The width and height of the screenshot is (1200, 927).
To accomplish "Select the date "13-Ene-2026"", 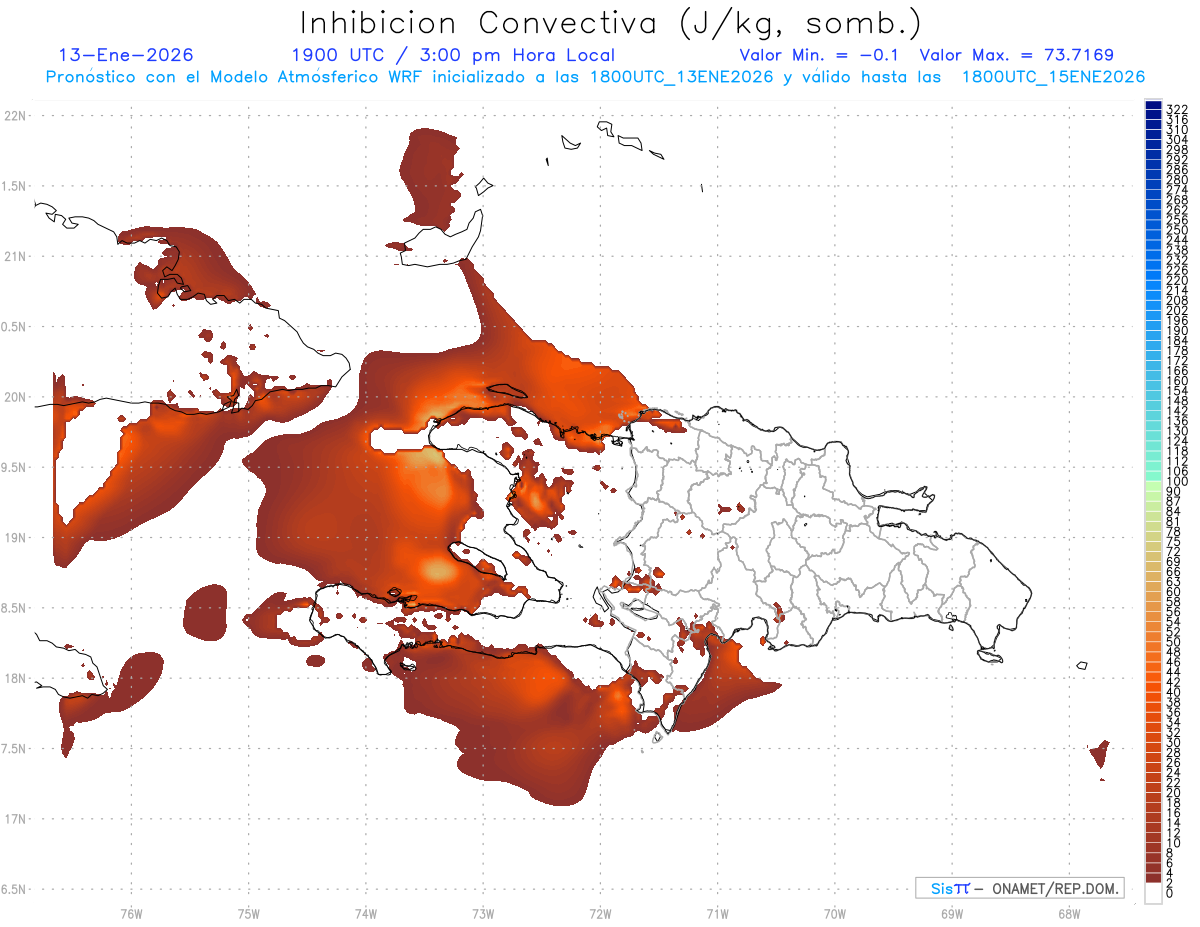I will point(127,55).
